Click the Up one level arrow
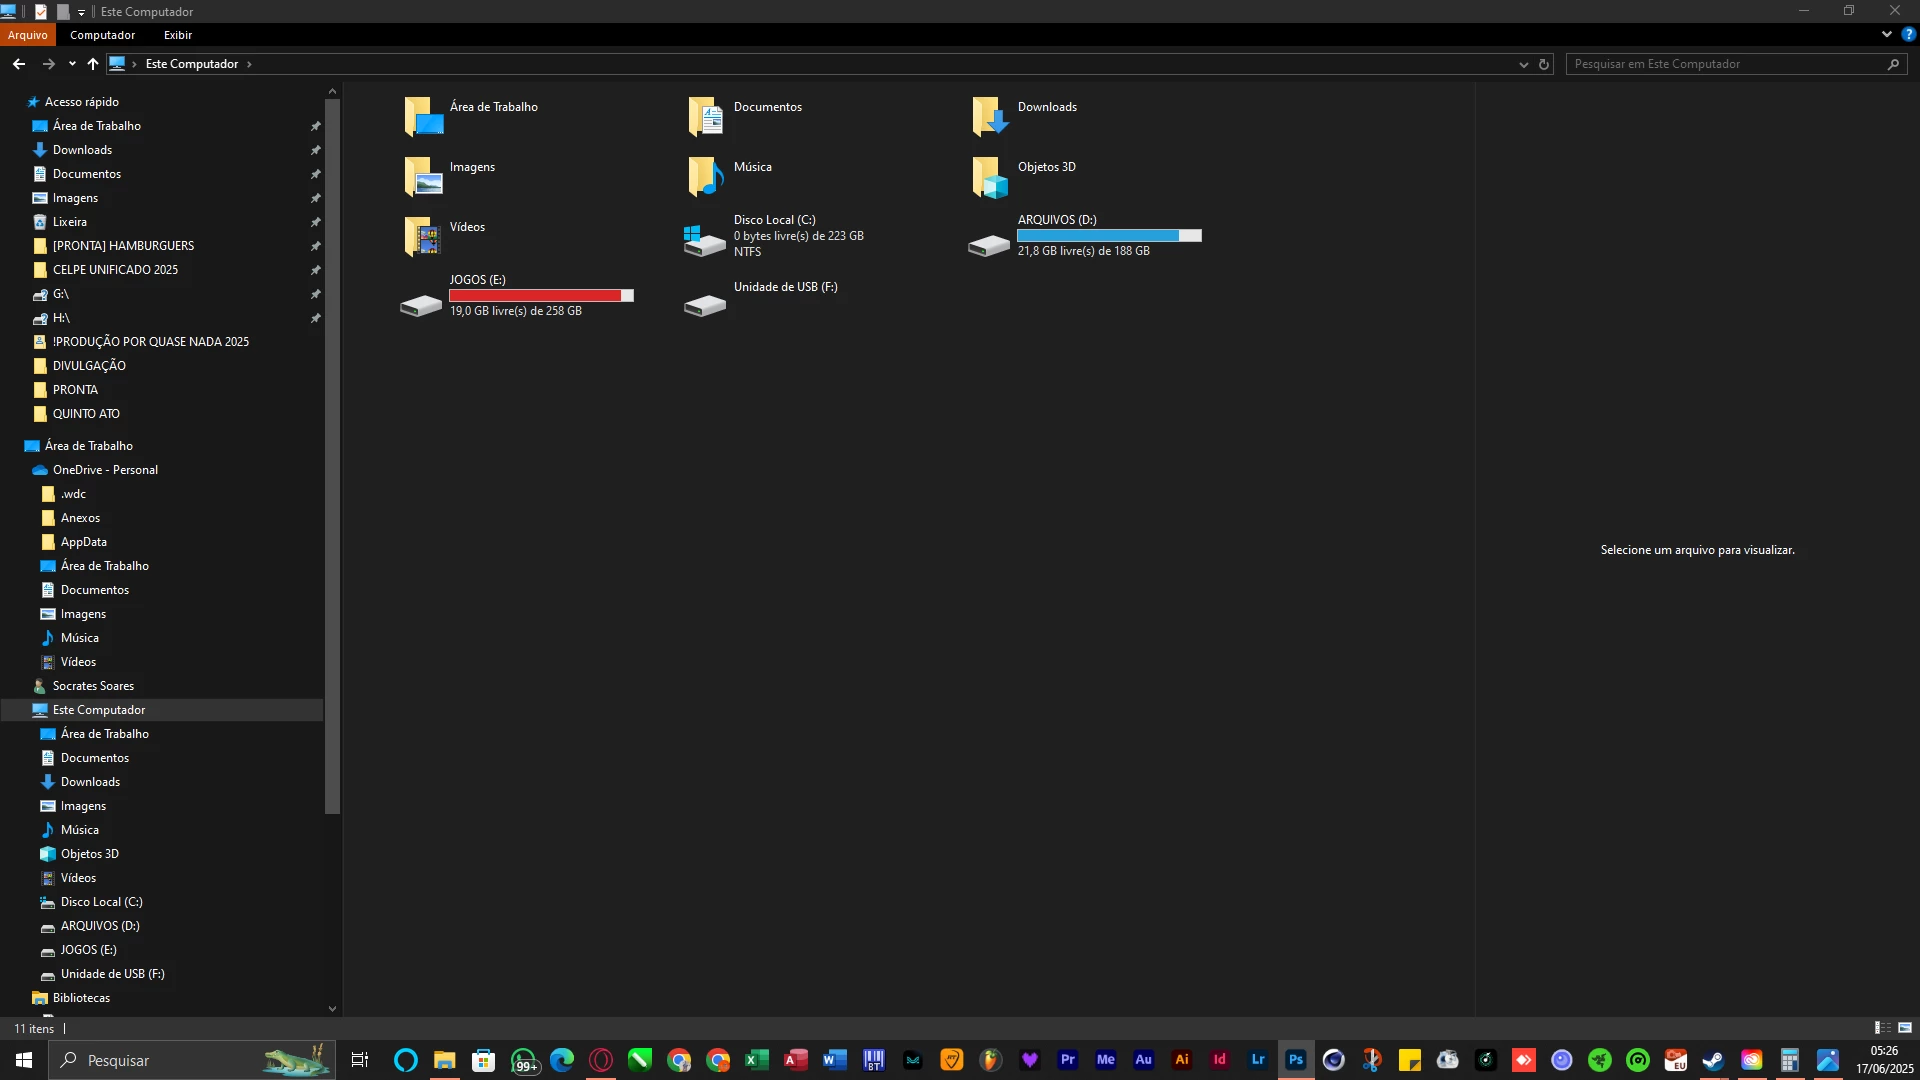 [x=93, y=64]
